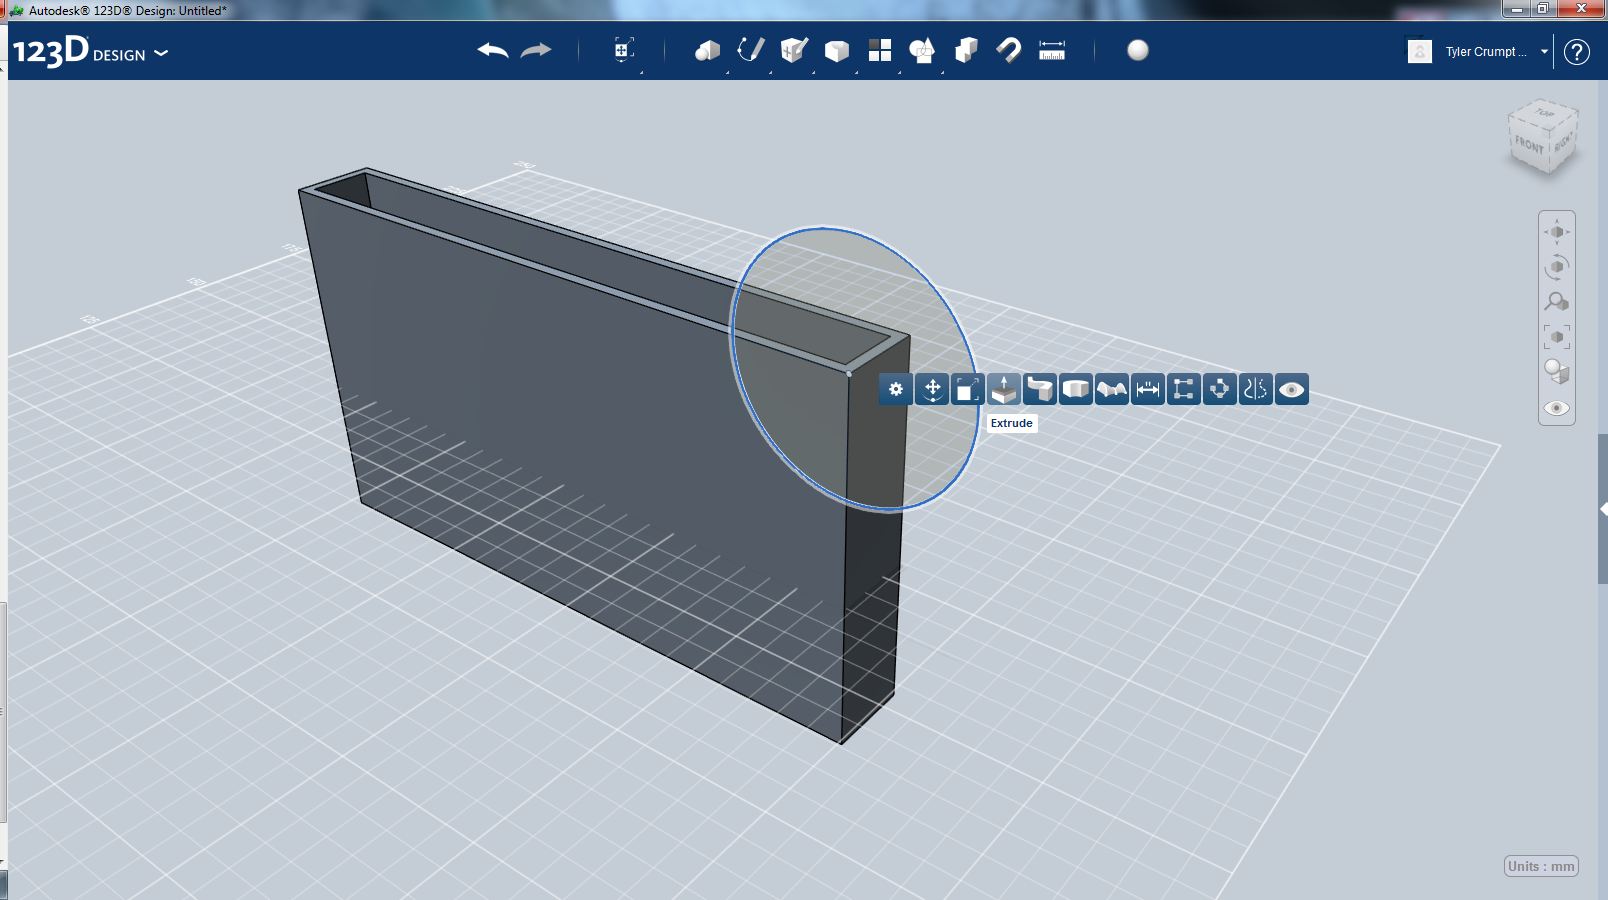This screenshot has height=900, width=1608.
Task: Activate the Orbit navigation tool
Action: point(1557,267)
